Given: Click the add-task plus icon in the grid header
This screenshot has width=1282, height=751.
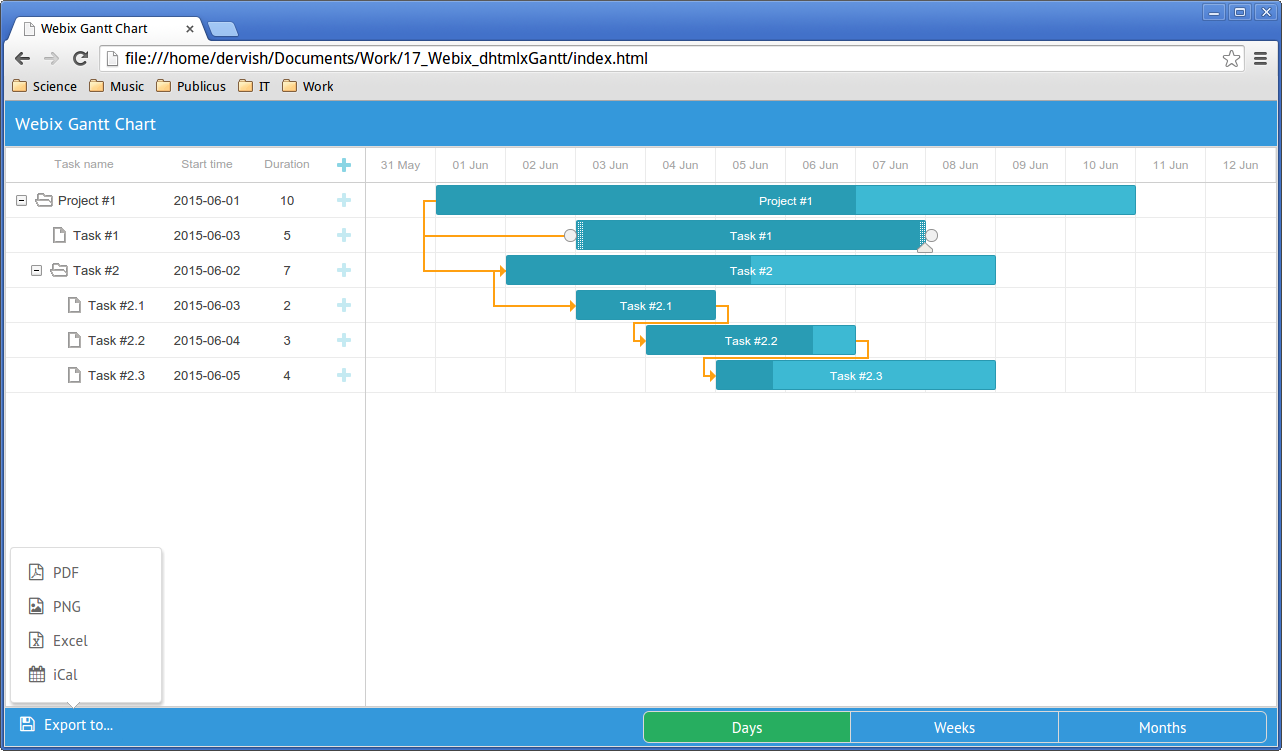Looking at the screenshot, I should coord(344,165).
